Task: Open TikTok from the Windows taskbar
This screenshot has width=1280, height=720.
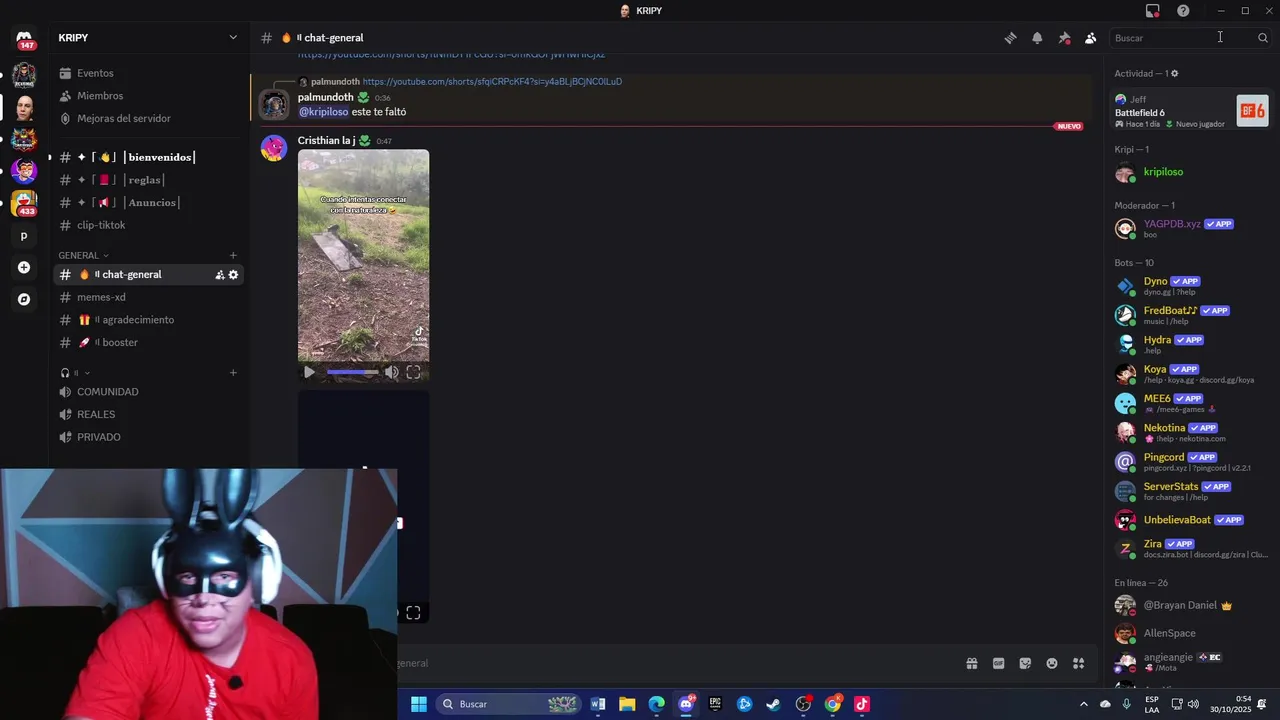Action: click(x=862, y=704)
